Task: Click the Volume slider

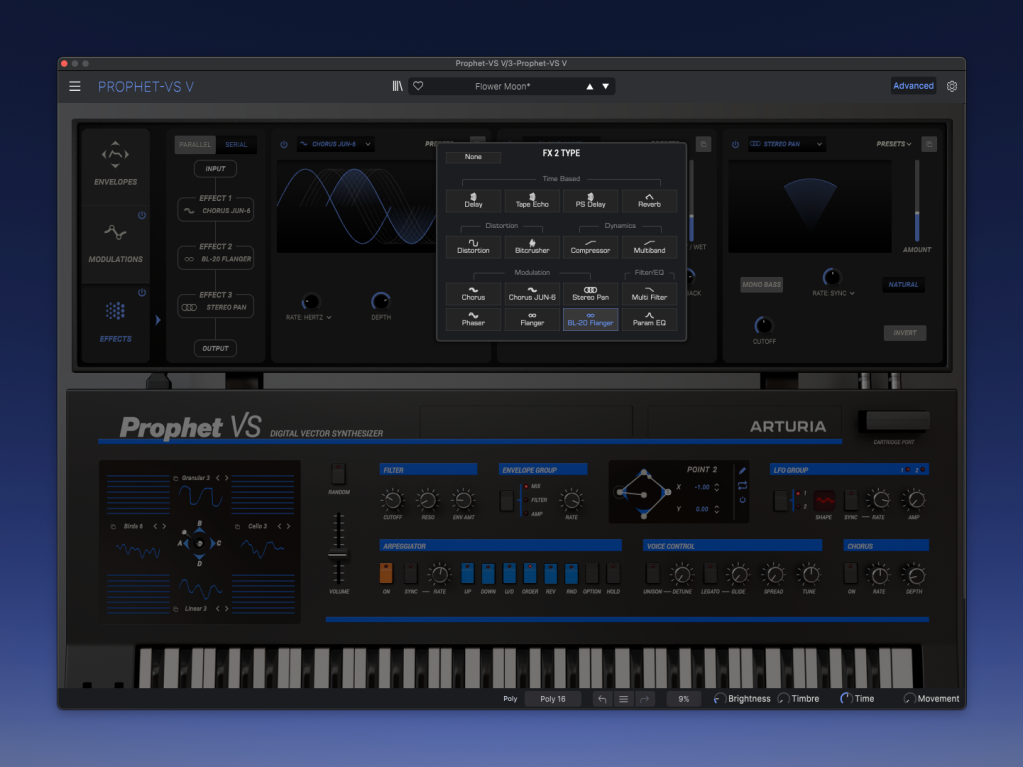Action: [x=339, y=553]
